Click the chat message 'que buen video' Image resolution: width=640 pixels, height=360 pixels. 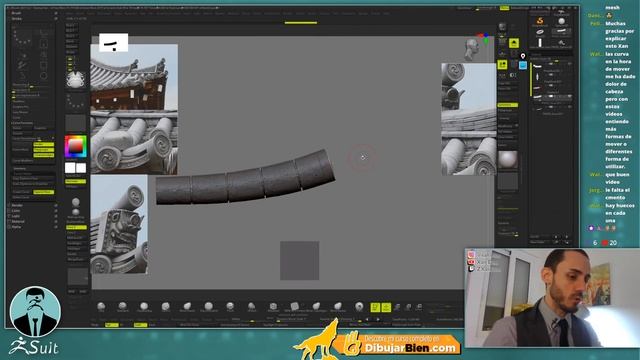[619, 178]
